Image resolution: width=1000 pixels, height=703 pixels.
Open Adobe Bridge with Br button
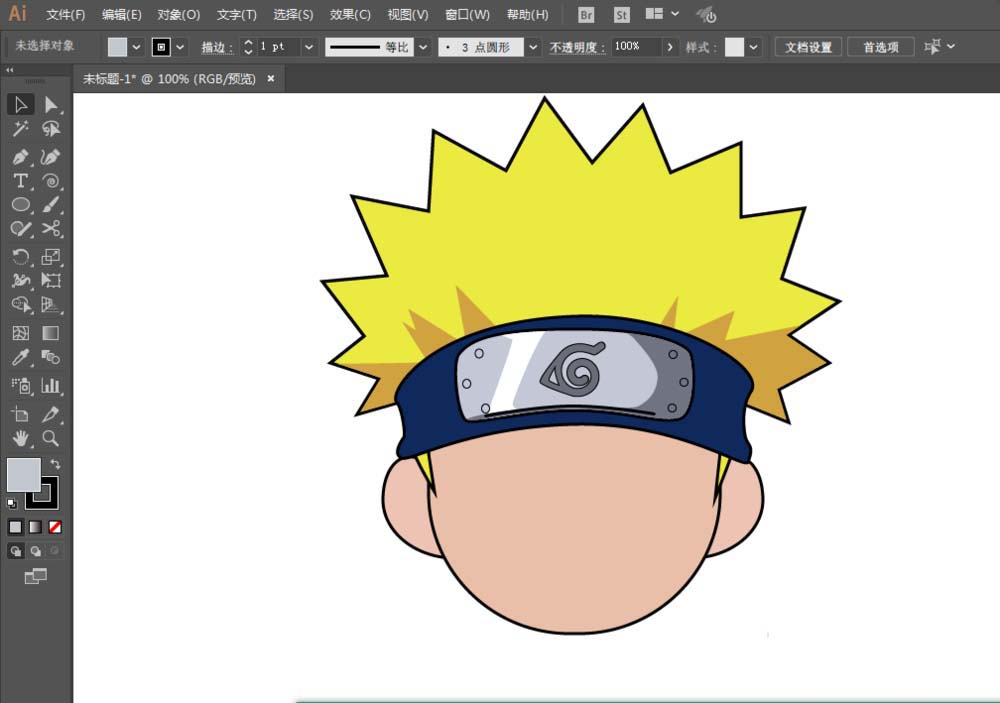tap(585, 15)
